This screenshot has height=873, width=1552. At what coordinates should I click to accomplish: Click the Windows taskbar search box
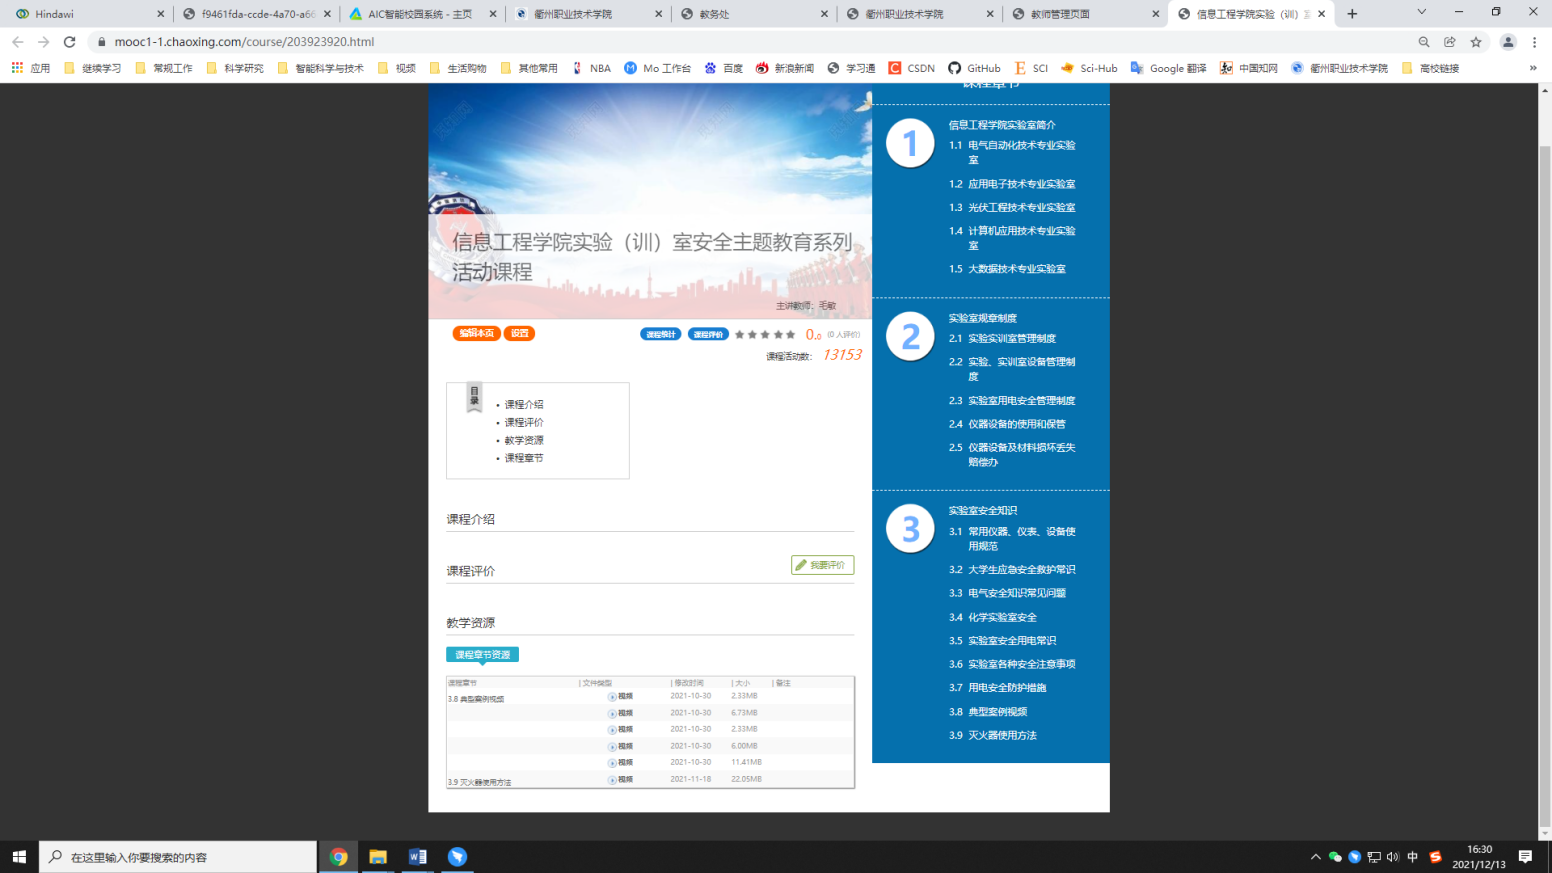(x=178, y=857)
